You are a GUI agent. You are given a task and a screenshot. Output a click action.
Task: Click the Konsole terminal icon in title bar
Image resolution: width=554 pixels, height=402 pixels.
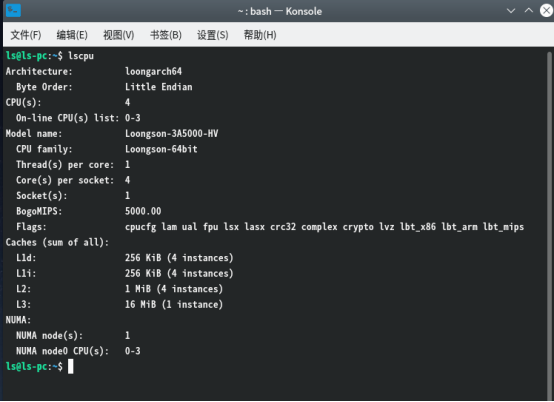click(x=13, y=10)
